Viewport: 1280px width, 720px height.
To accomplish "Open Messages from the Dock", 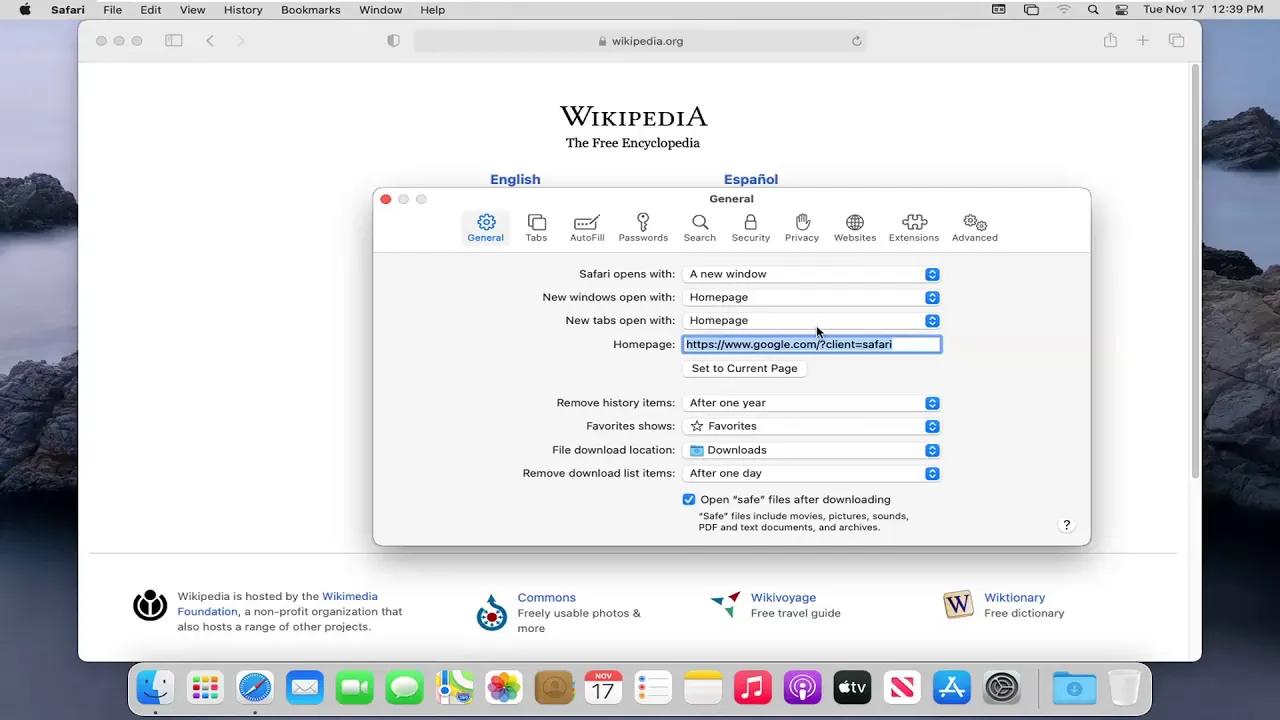I will coord(404,688).
